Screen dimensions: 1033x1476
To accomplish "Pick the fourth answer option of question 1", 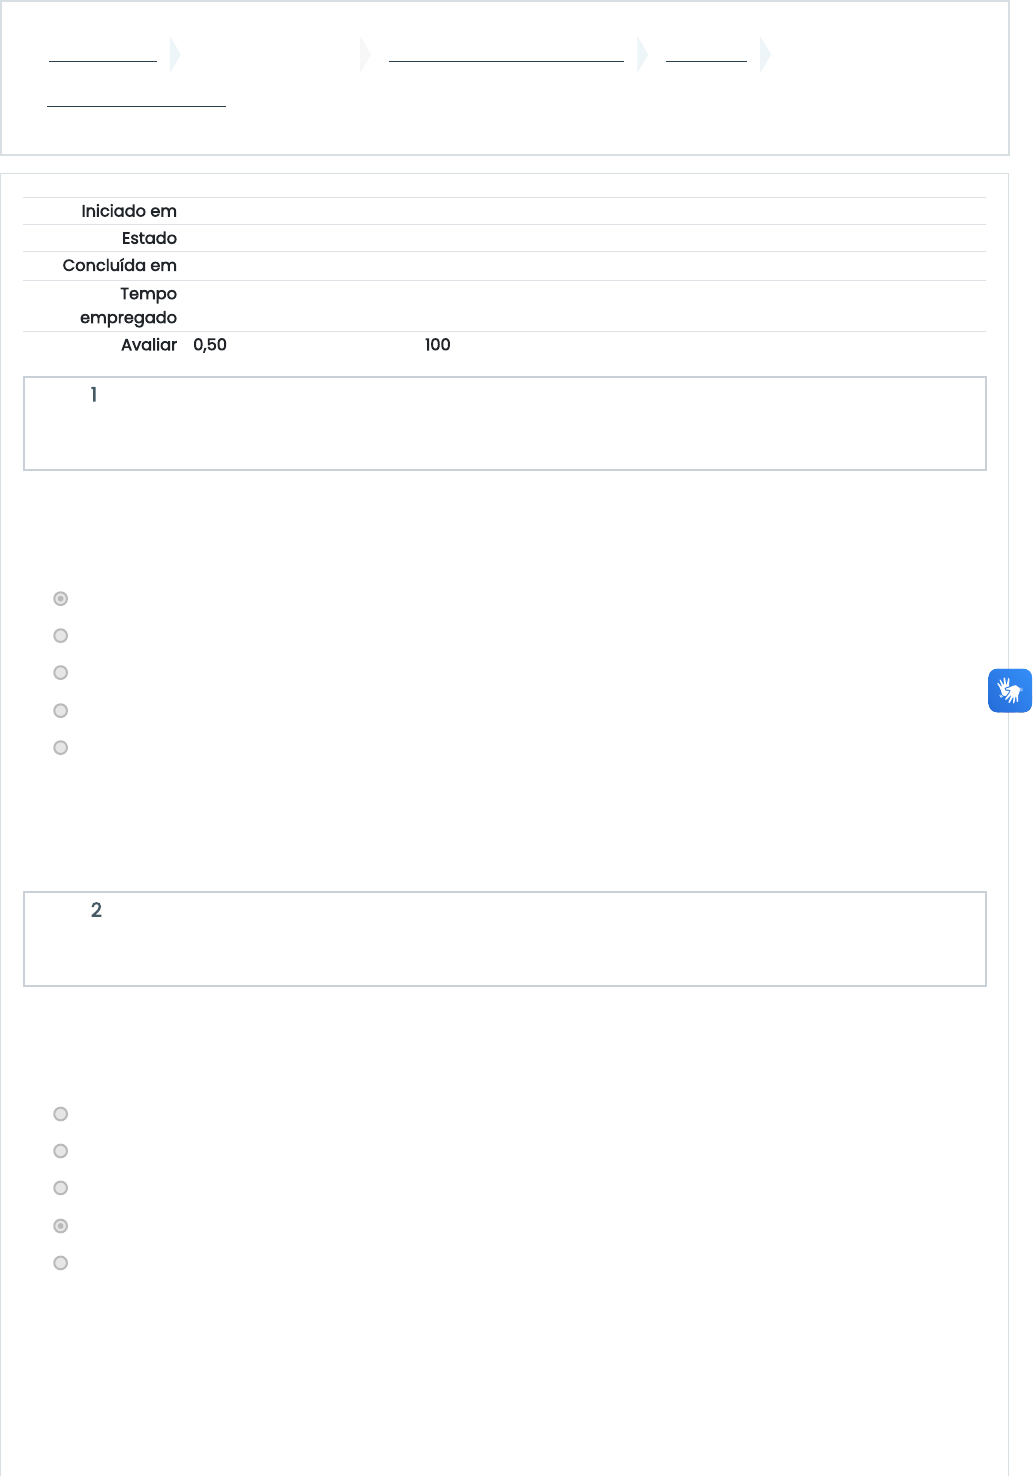I will coord(61,711).
